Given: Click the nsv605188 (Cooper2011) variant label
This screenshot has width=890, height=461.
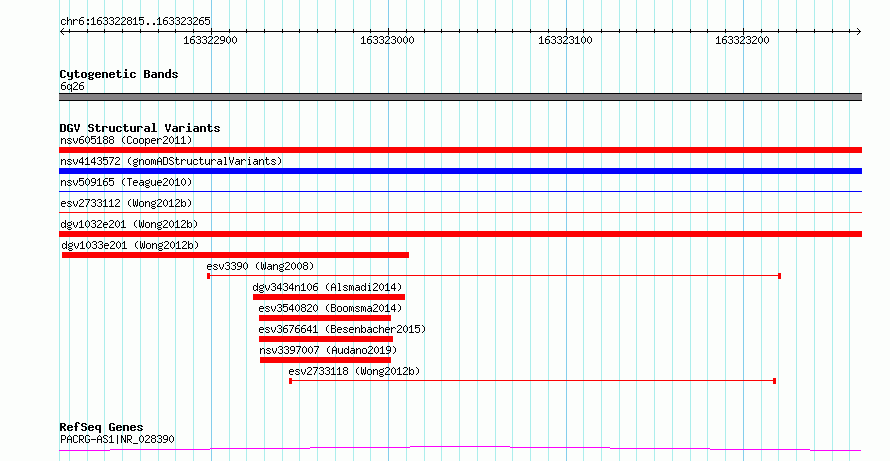Looking at the screenshot, I should pos(126,140).
